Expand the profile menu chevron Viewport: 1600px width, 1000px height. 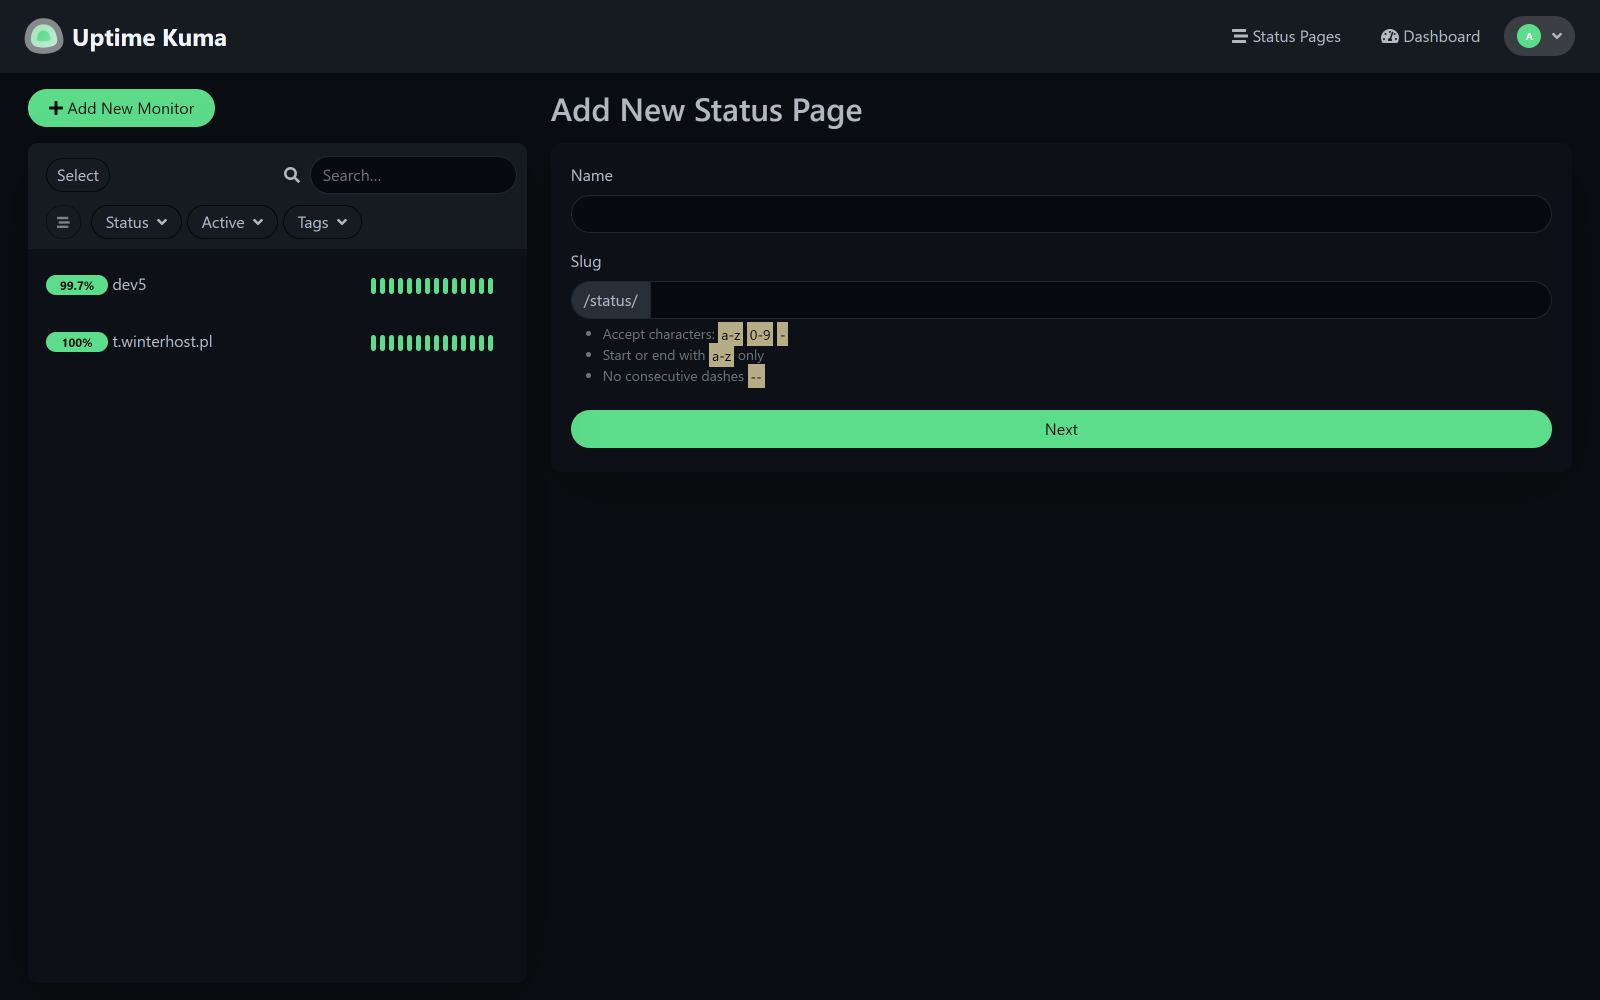pyautogui.click(x=1557, y=36)
